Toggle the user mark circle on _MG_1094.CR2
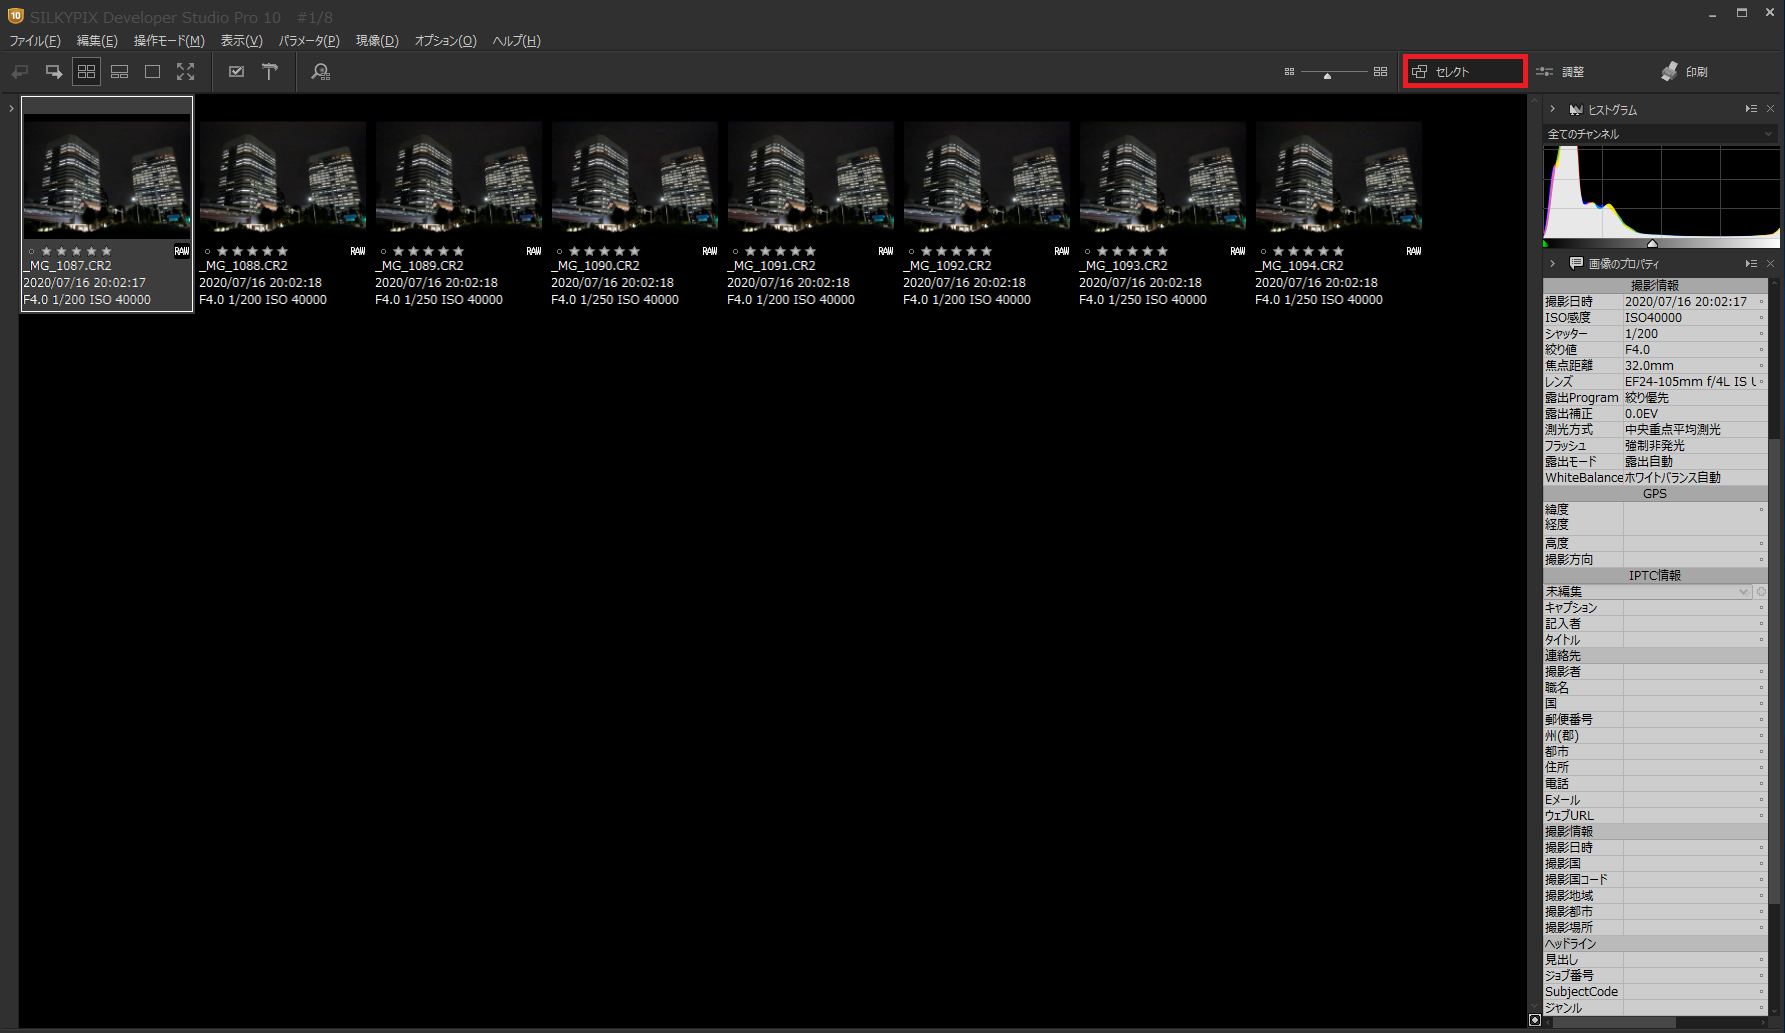 (x=1264, y=251)
